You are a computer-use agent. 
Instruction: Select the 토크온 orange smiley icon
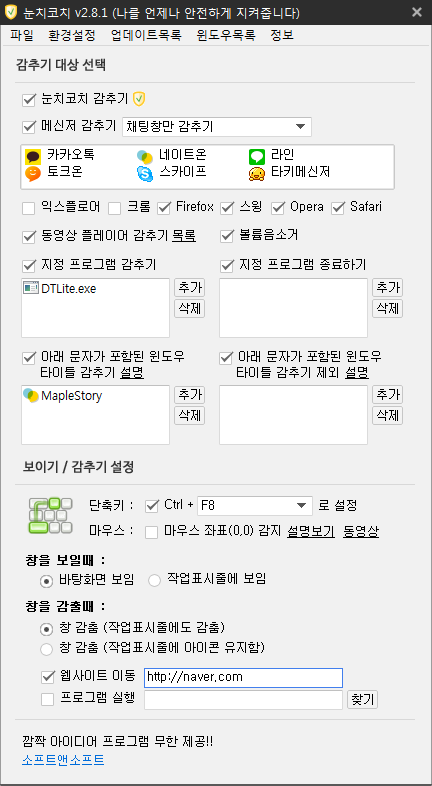click(33, 173)
